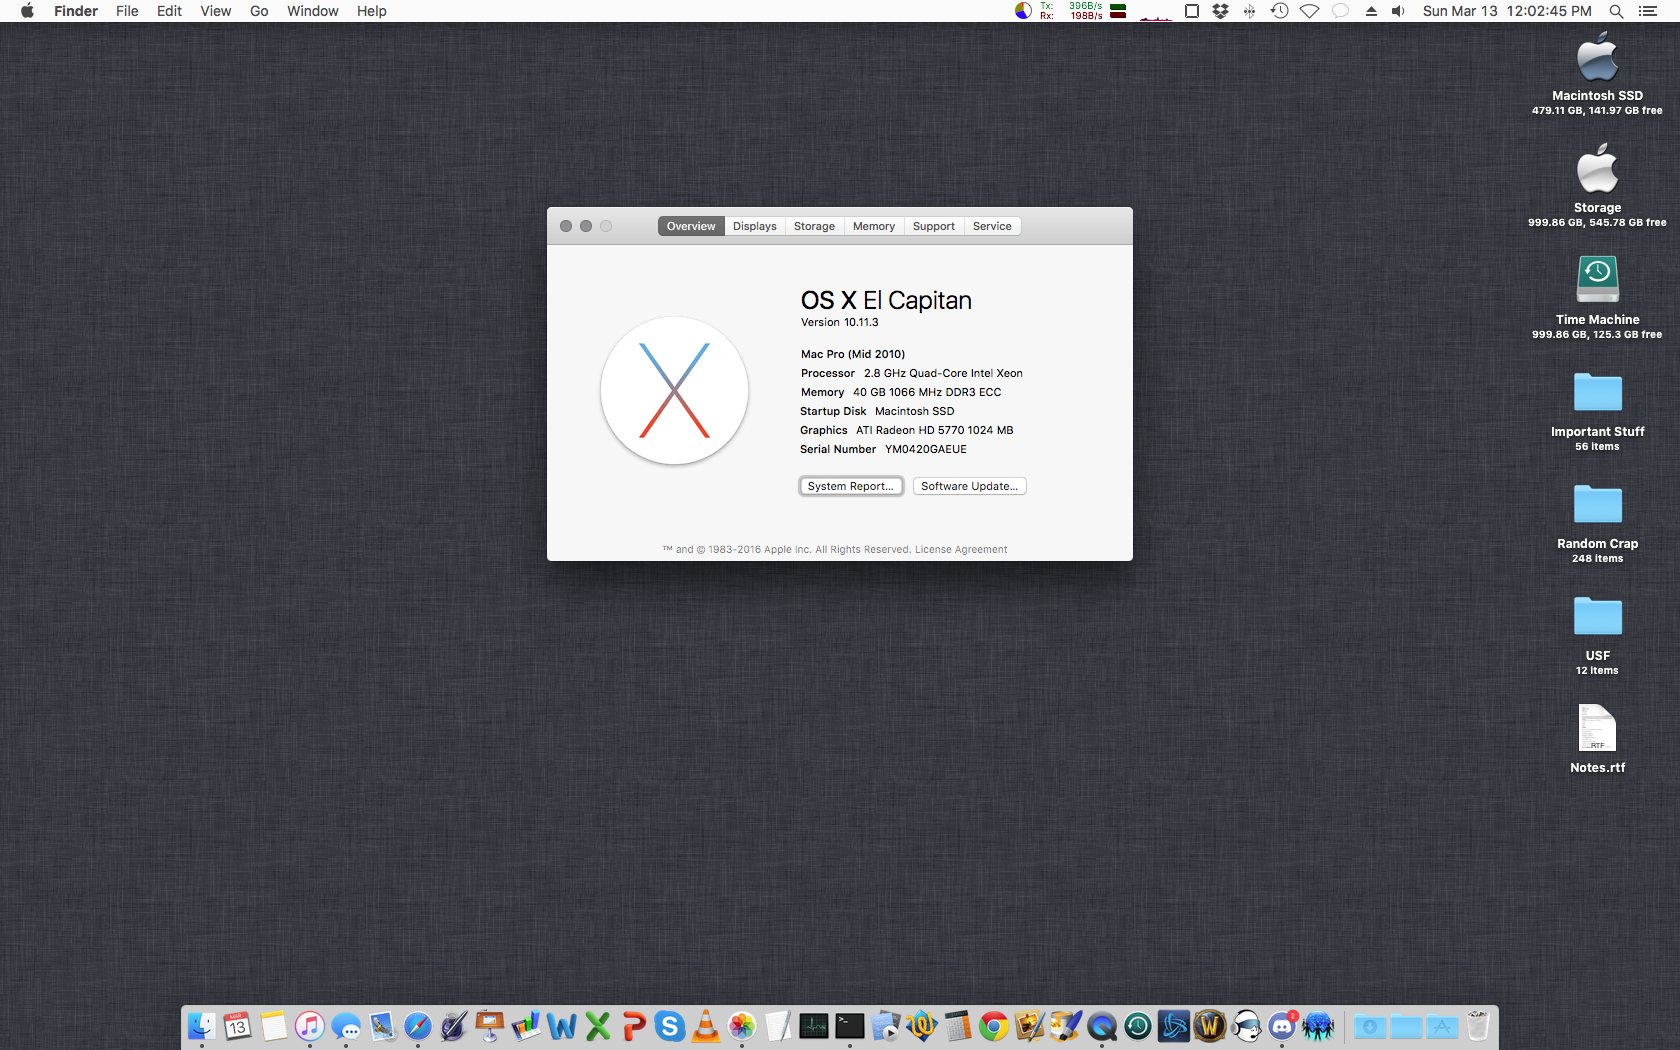Screen dimensions: 1680x1050
Task: Select Time Machine drive on desktop
Action: pos(1598,298)
